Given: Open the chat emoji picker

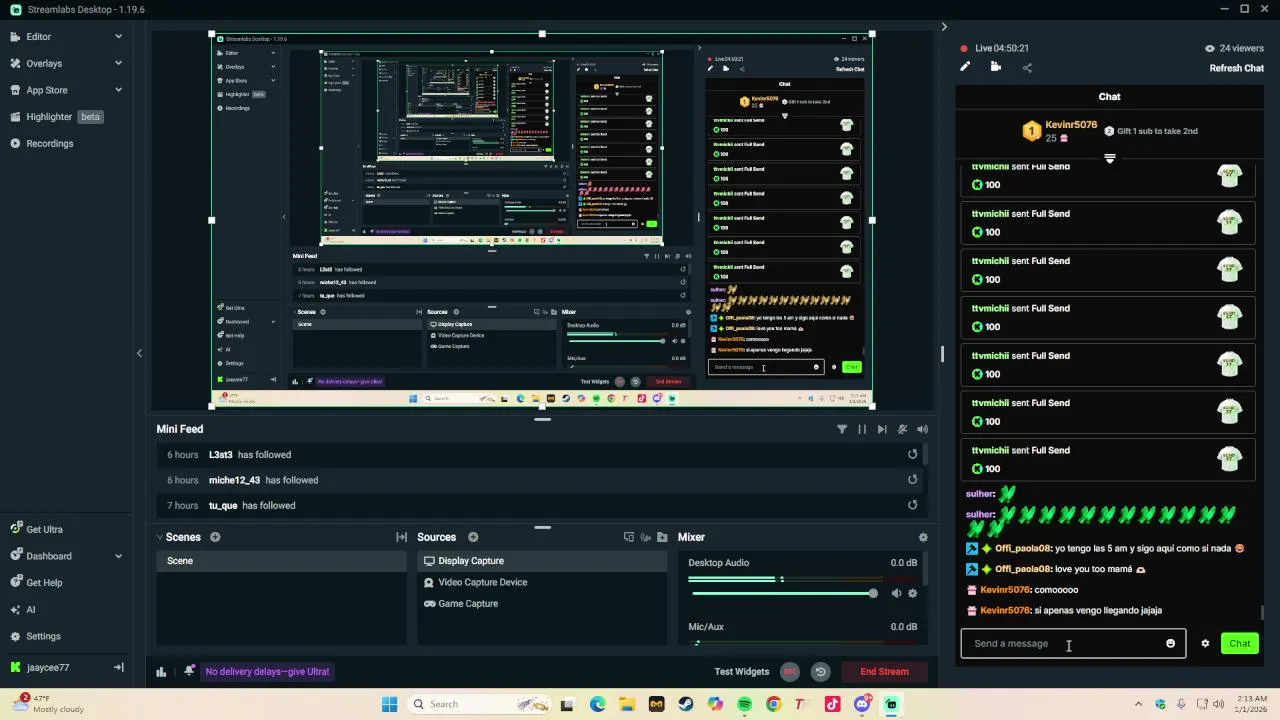Looking at the screenshot, I should 1171,643.
